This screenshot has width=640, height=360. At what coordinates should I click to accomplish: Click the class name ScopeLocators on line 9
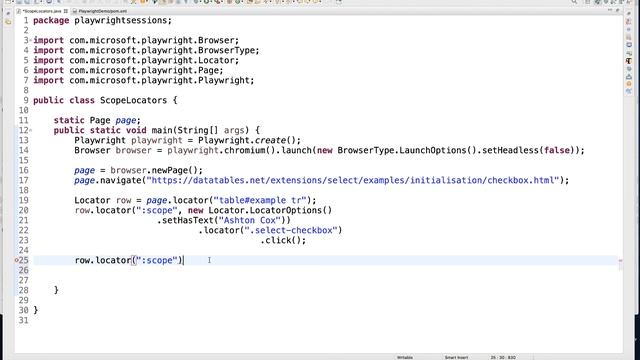point(133,100)
